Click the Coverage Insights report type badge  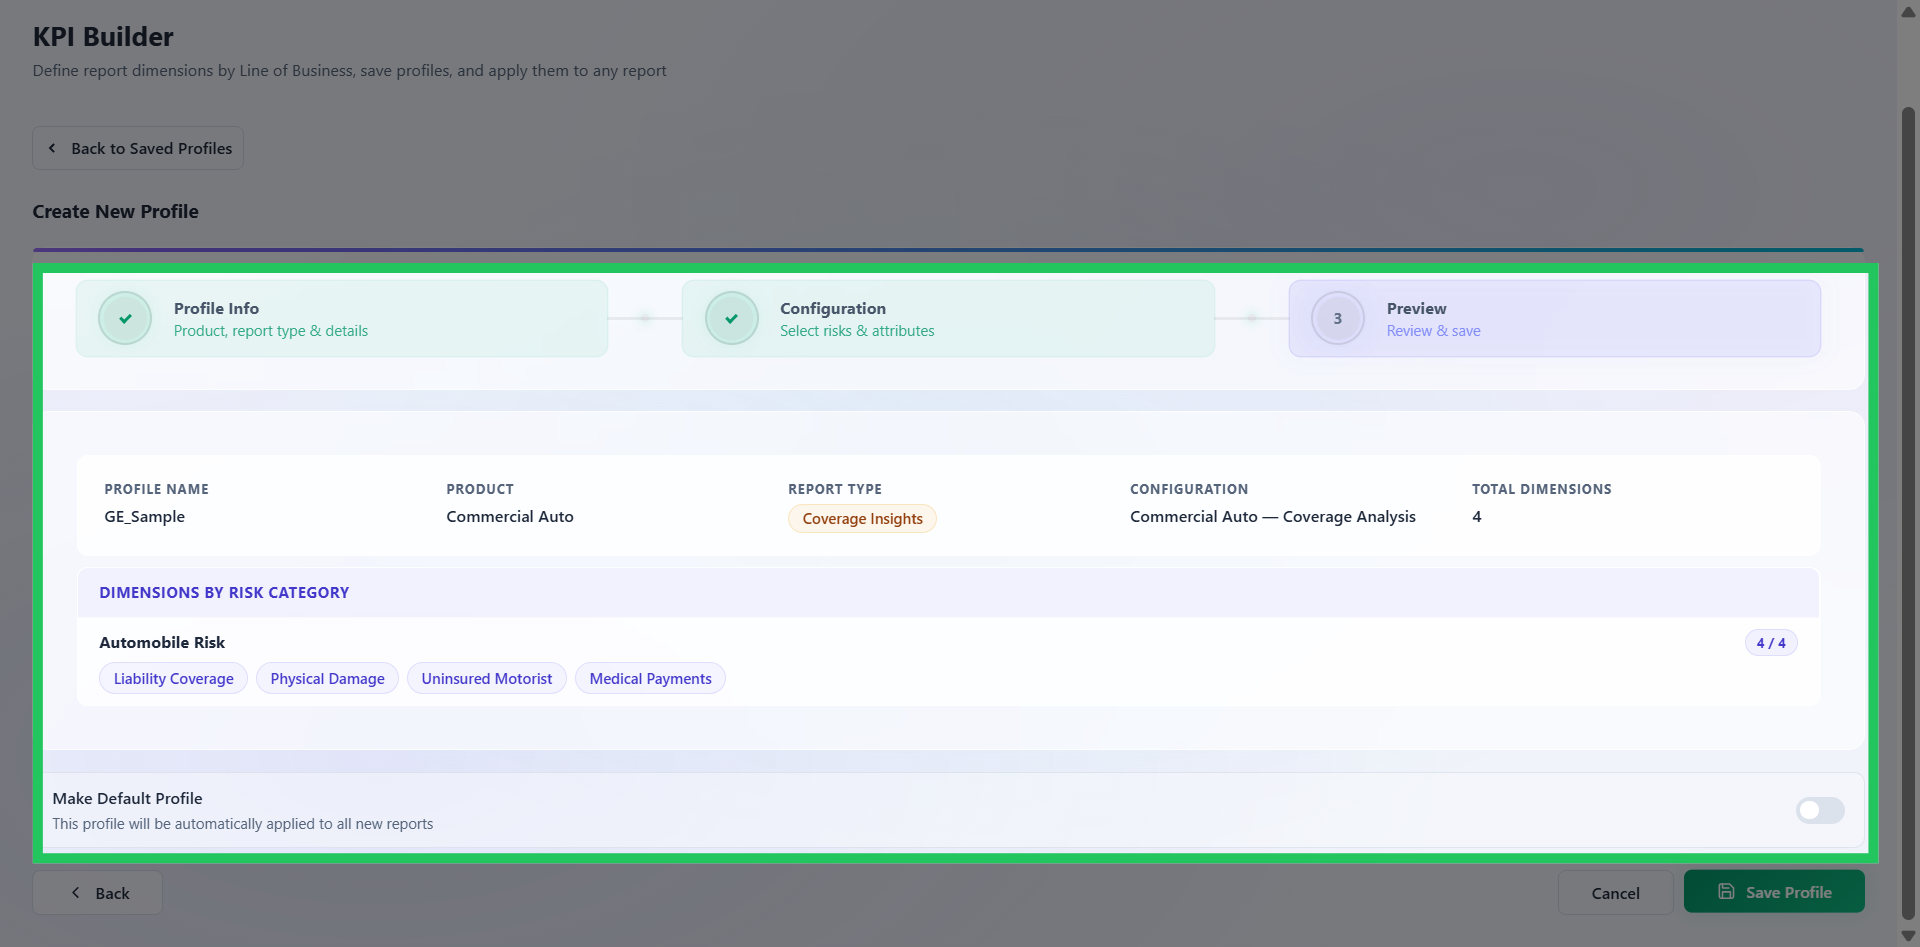862,519
